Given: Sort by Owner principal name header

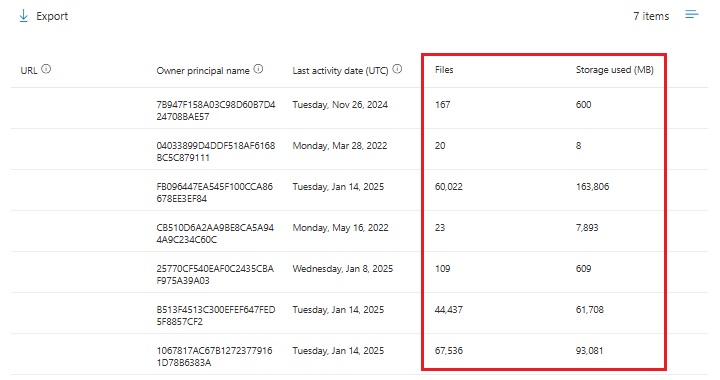Looking at the screenshot, I should [x=203, y=71].
